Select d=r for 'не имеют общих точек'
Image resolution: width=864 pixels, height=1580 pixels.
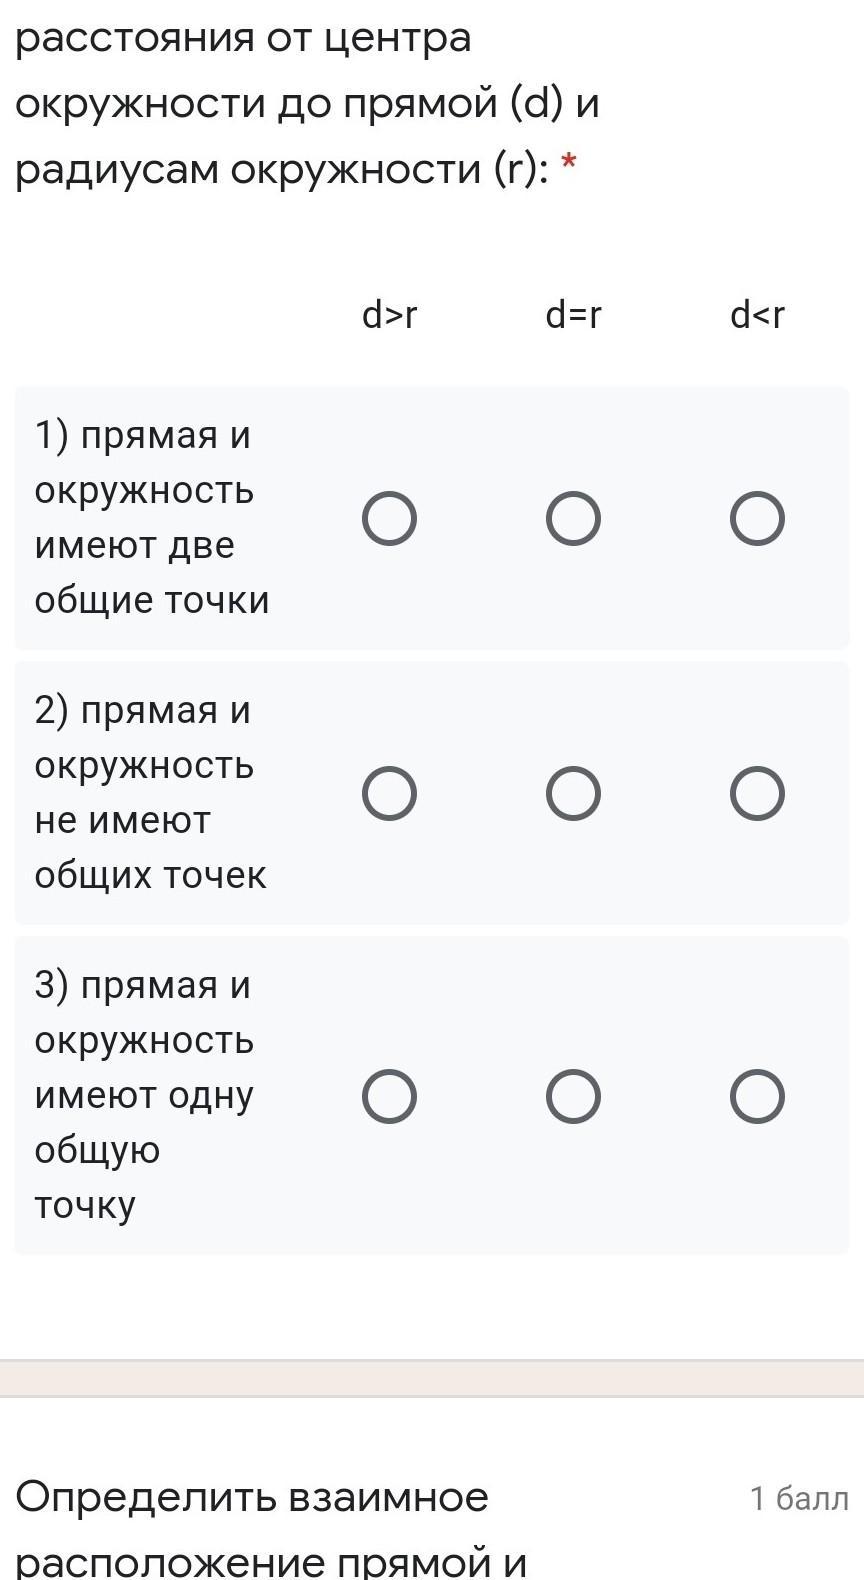click(x=573, y=794)
